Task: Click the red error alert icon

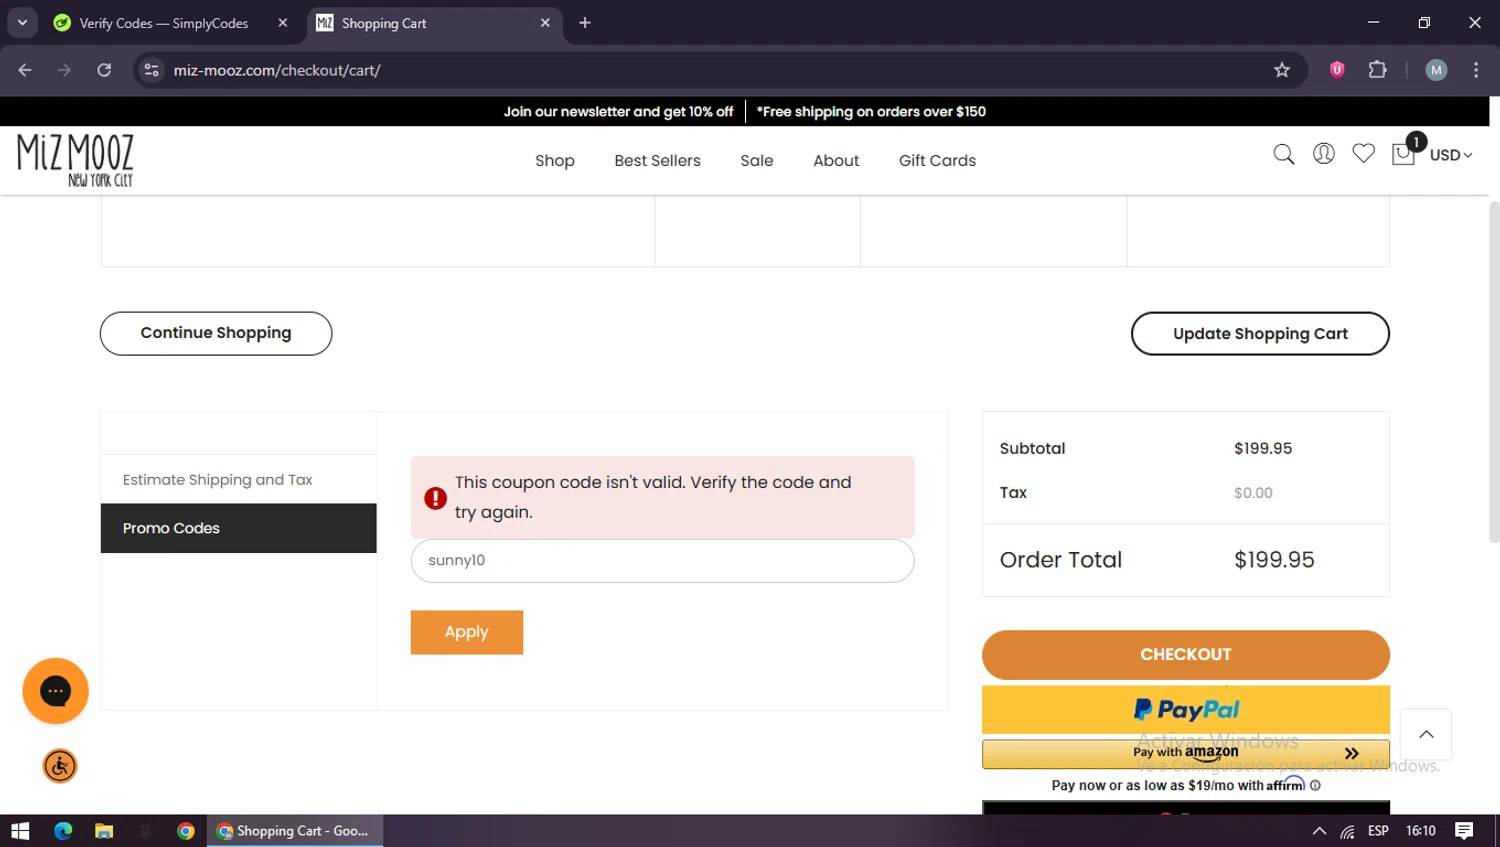Action: click(x=435, y=498)
